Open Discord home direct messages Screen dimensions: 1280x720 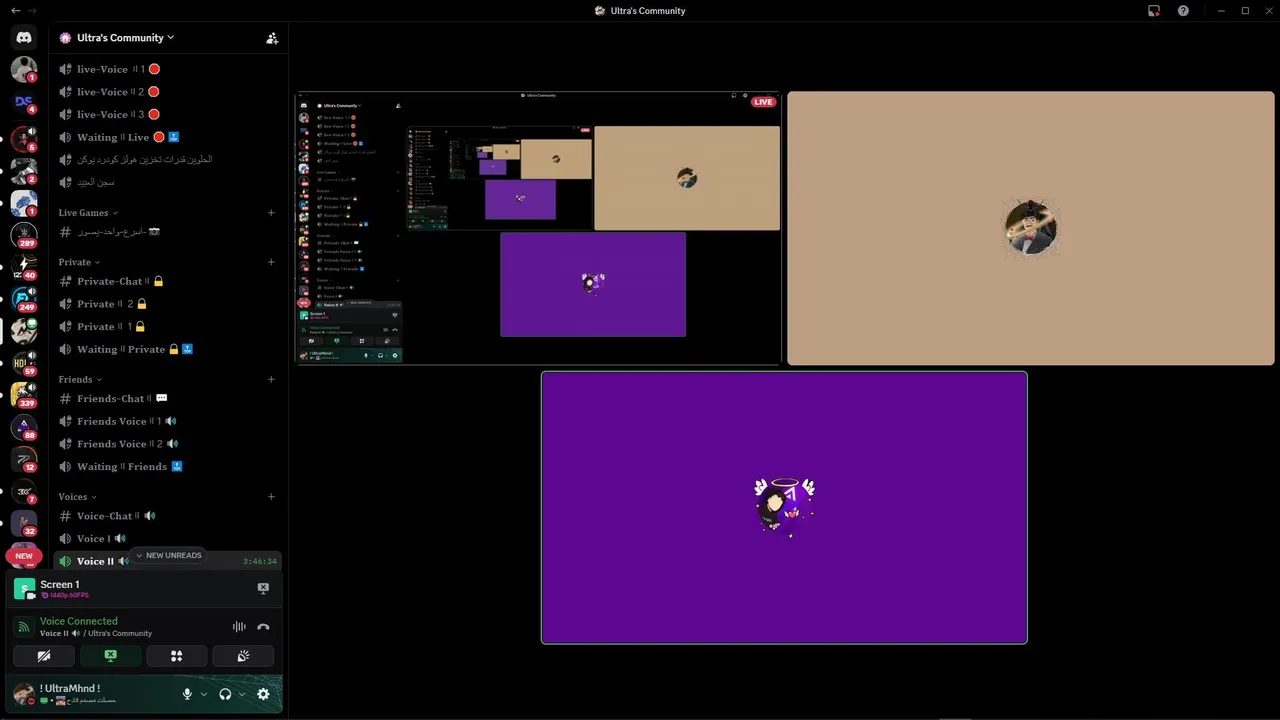coord(24,37)
